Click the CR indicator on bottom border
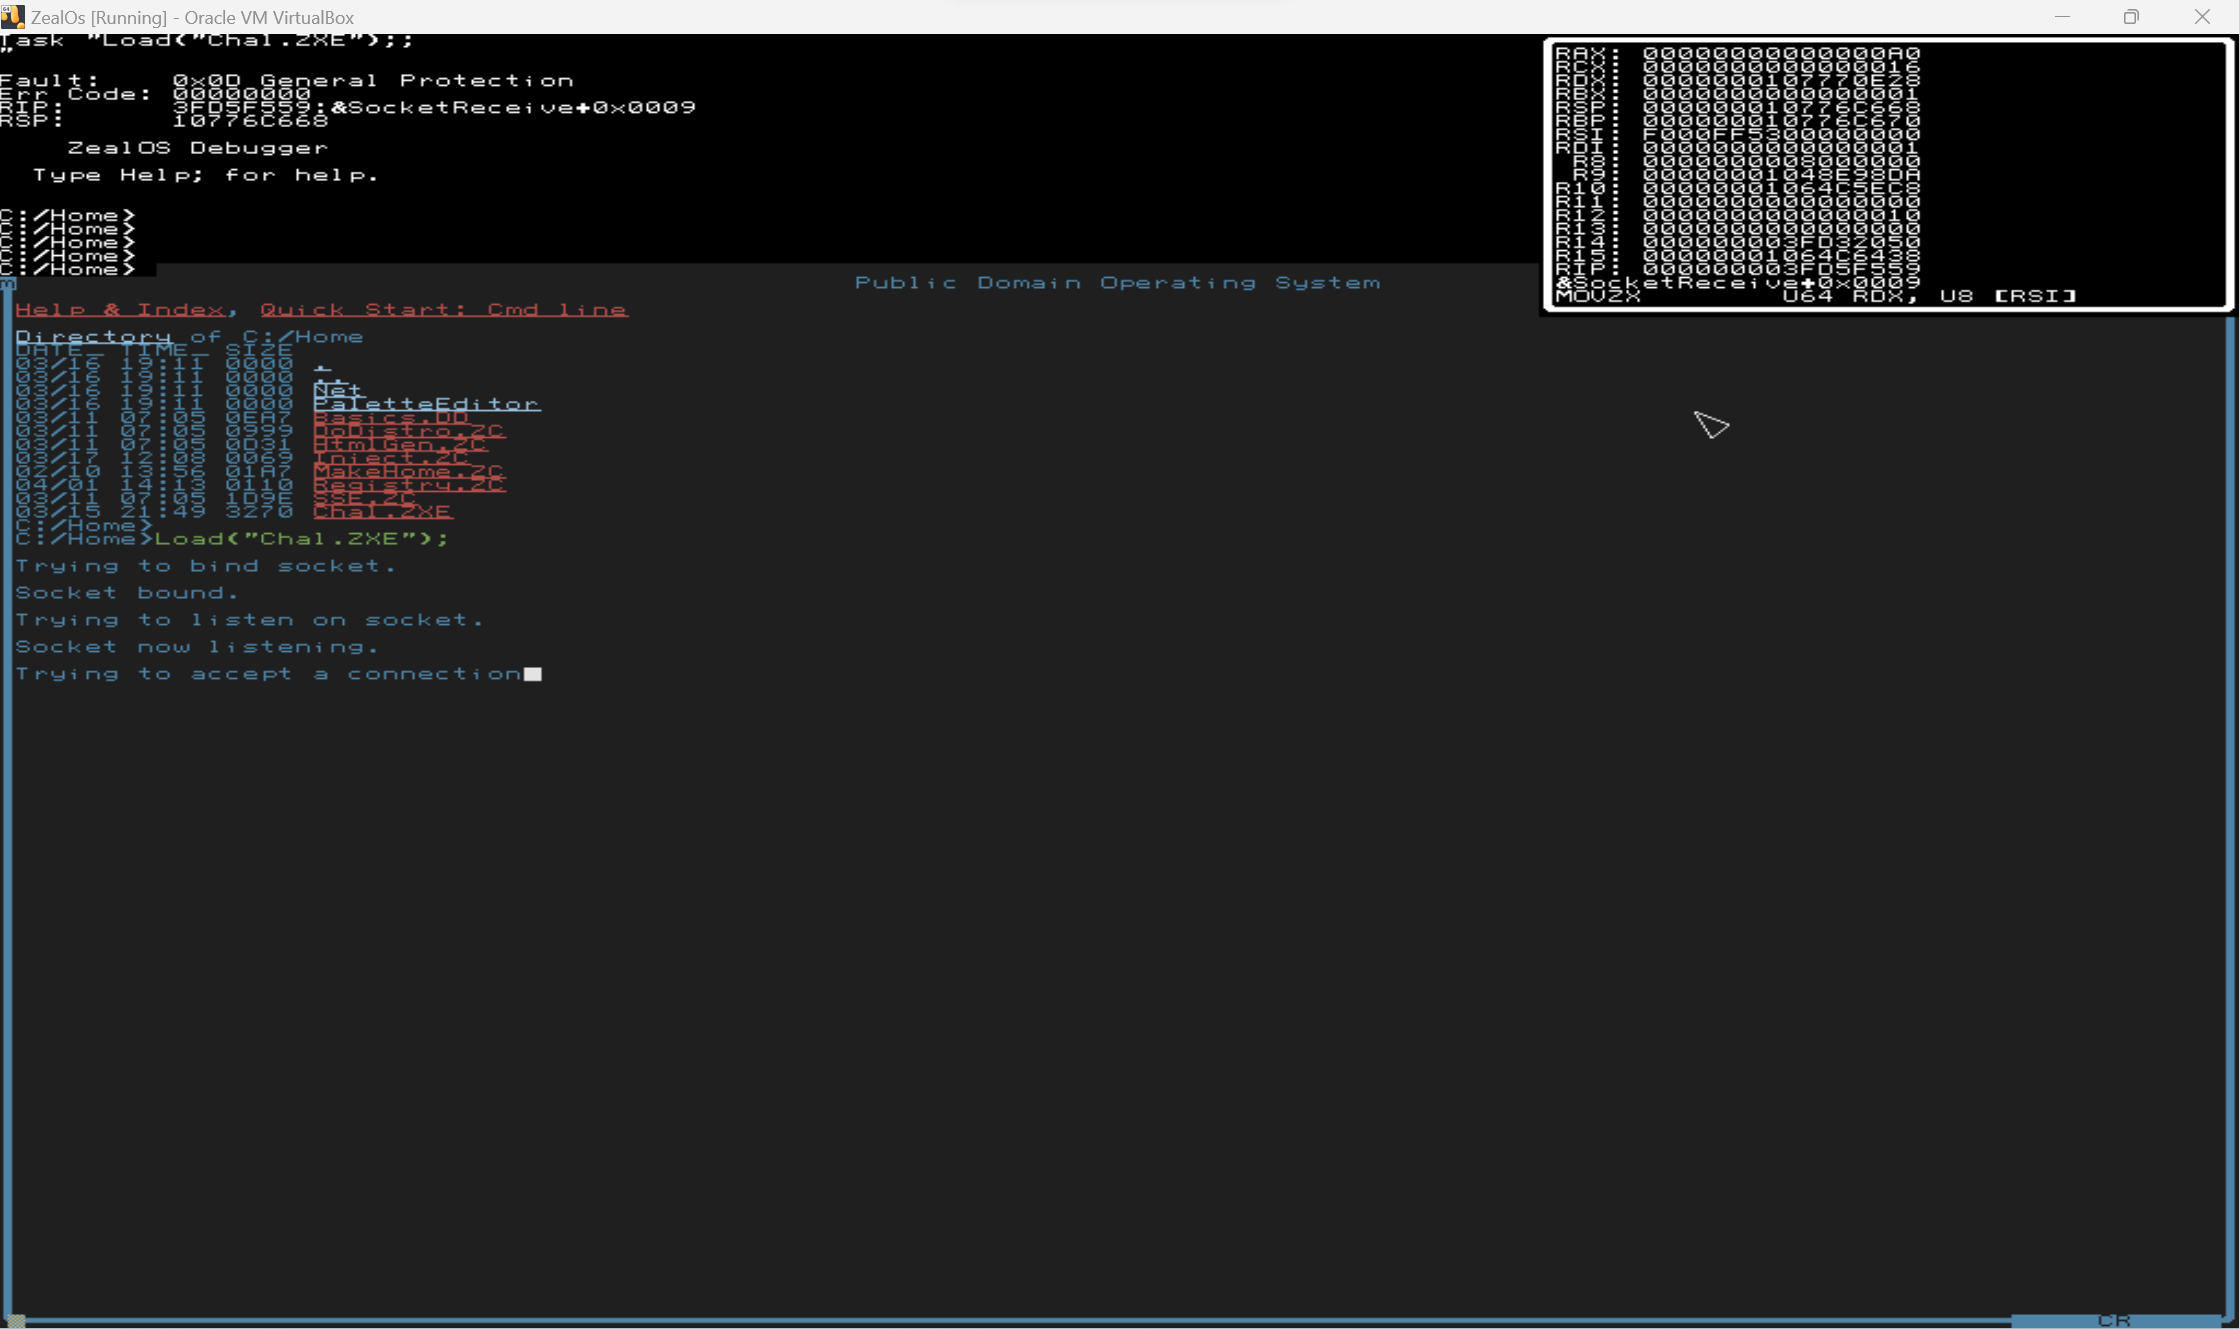This screenshot has width=2239, height=1329. coord(2114,1320)
